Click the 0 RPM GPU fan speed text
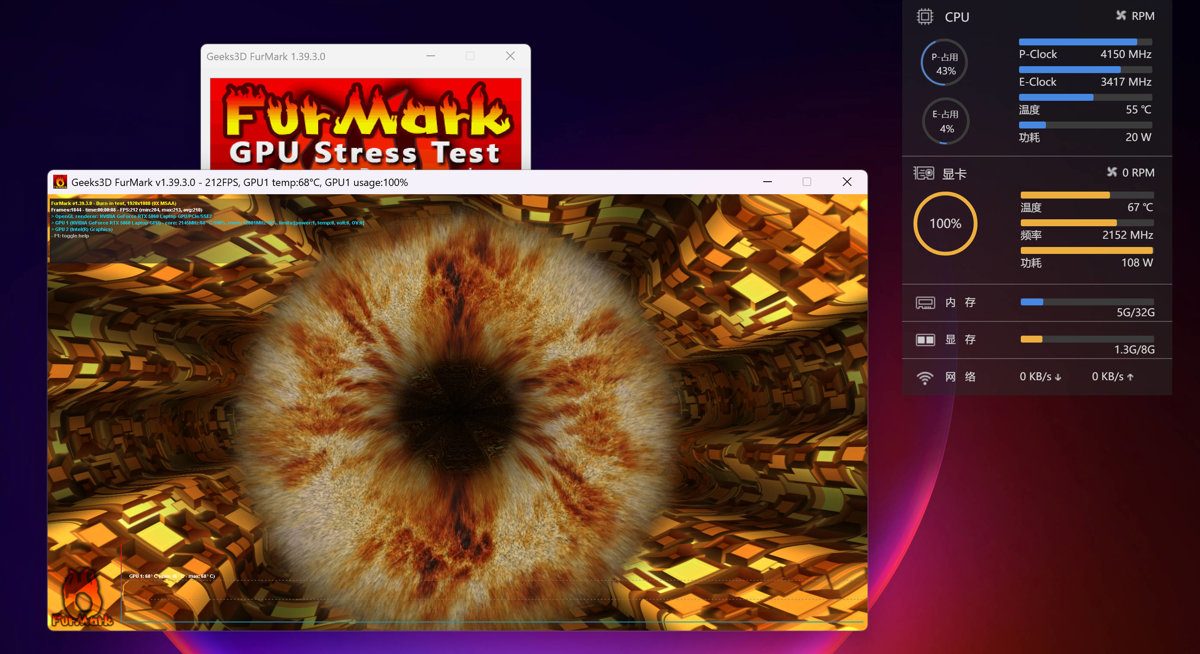1200x654 pixels. [x=1138, y=172]
